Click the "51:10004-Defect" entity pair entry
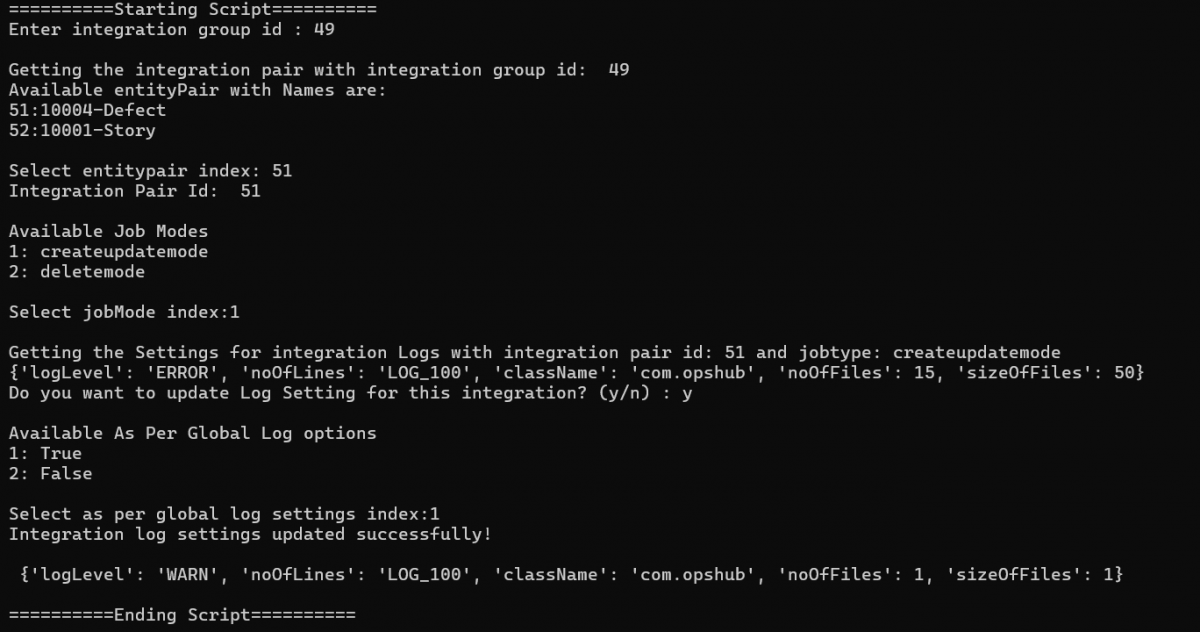Viewport: 1200px width, 632px height. click(x=87, y=110)
